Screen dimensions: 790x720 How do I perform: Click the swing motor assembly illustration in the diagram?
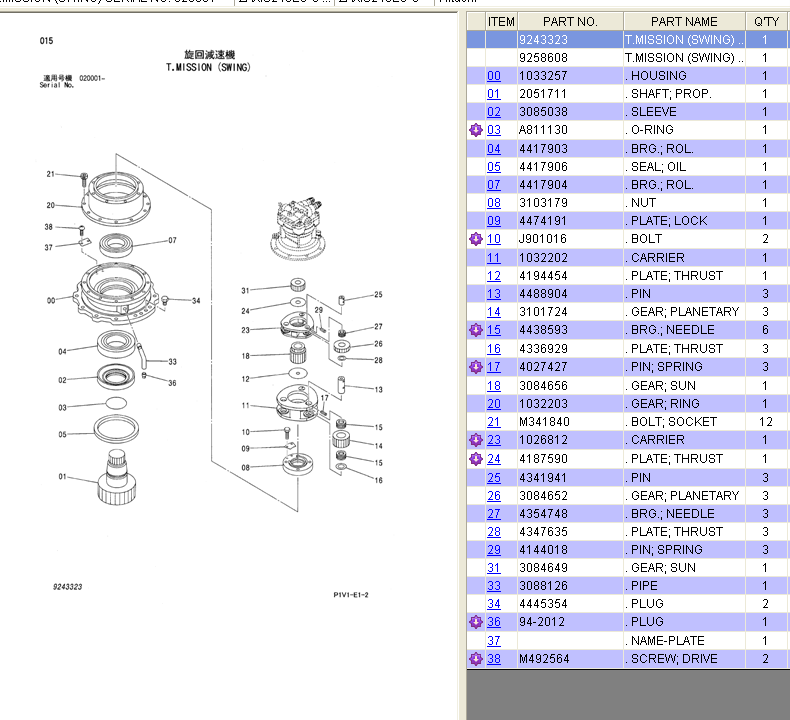point(300,226)
